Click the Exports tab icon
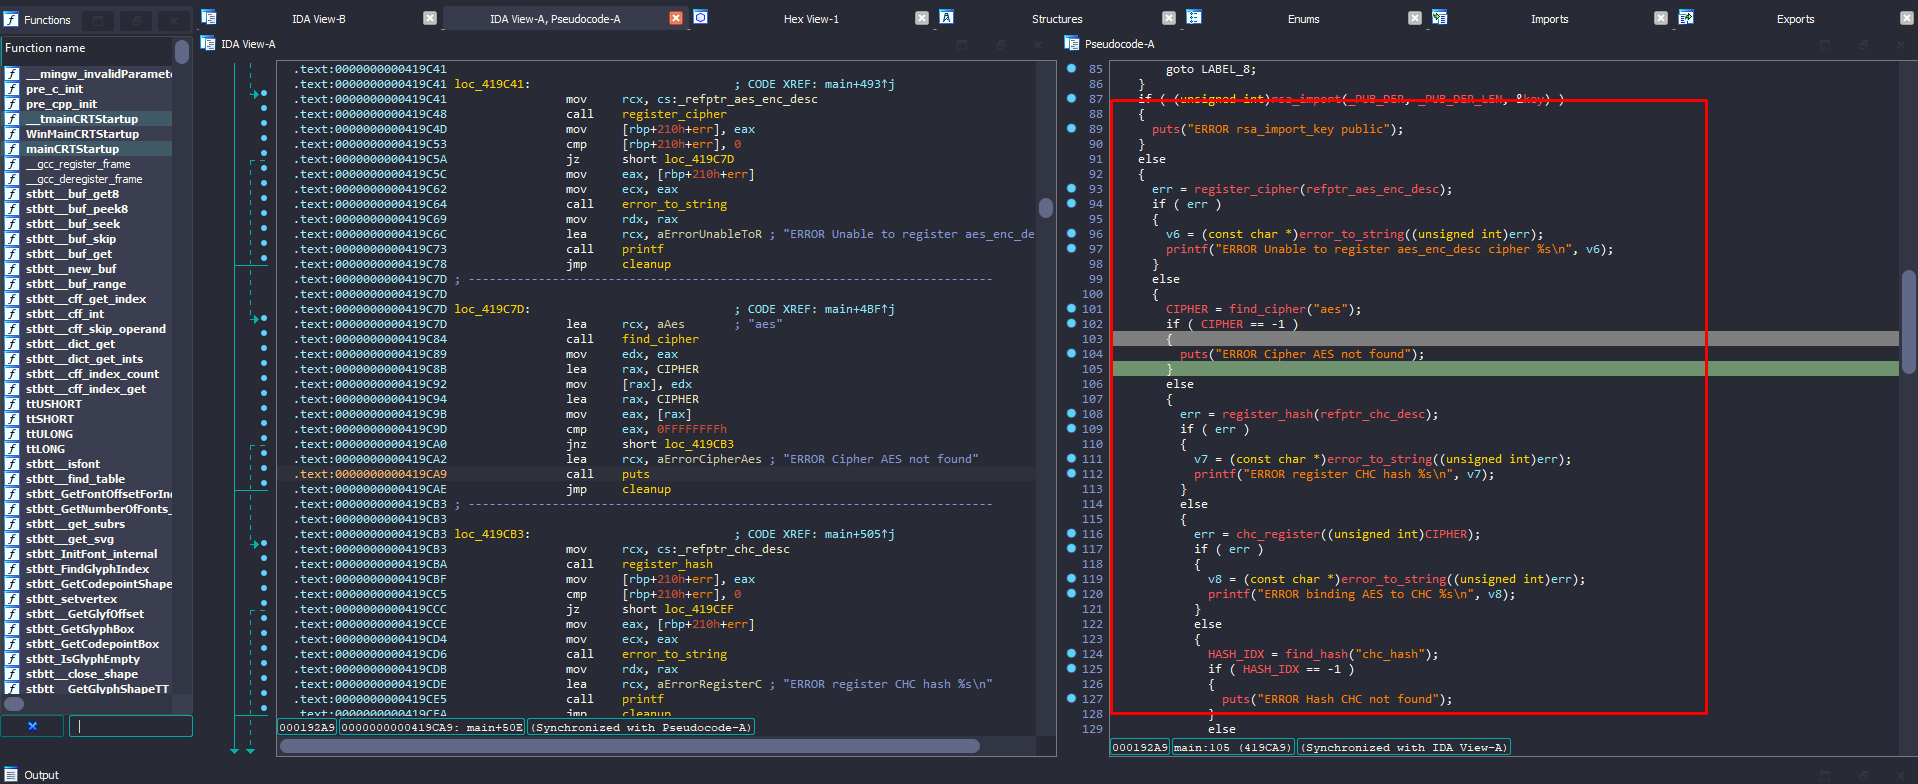The width and height of the screenshot is (1918, 784). 1685,17
